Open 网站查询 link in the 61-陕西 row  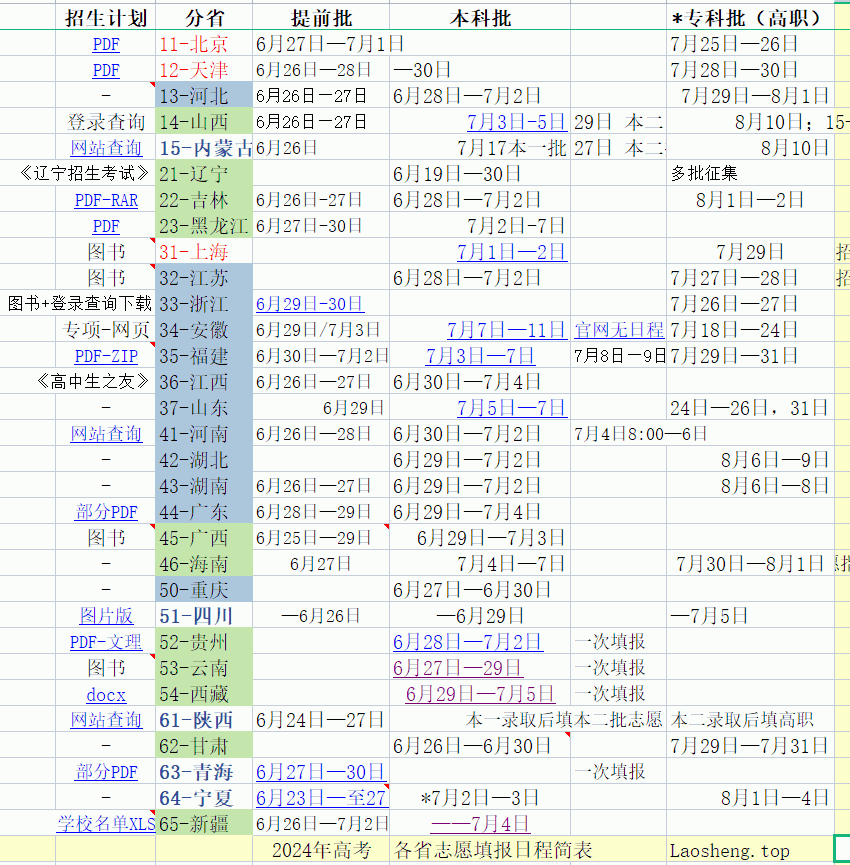click(106, 720)
